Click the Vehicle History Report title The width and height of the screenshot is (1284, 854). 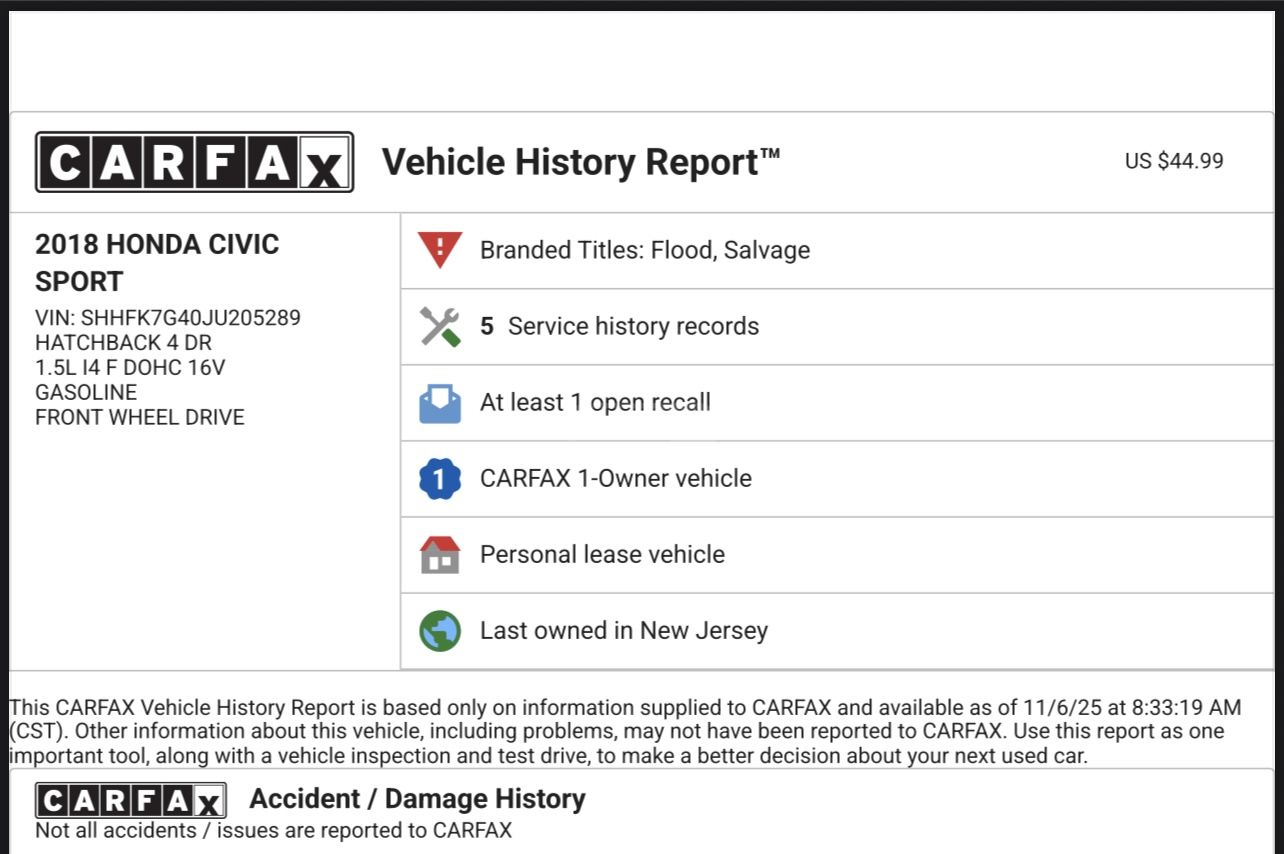580,162
